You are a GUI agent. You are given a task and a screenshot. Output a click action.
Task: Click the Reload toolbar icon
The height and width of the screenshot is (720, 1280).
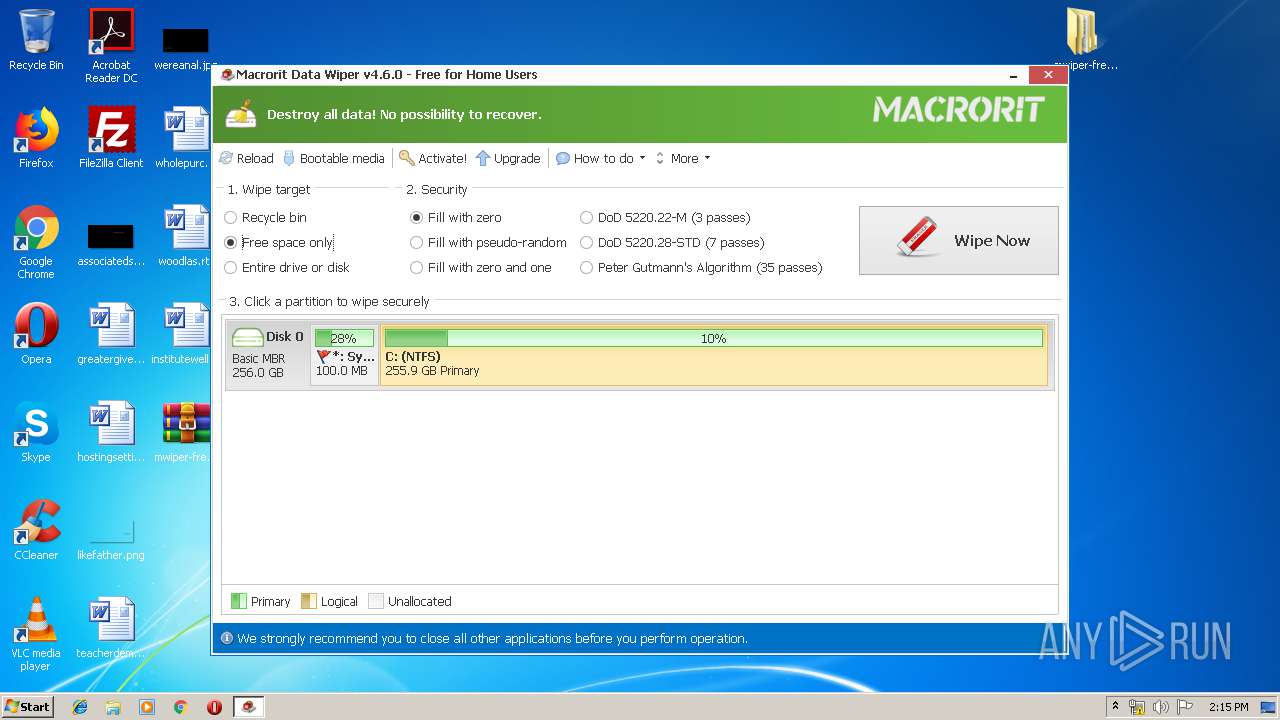(226, 158)
